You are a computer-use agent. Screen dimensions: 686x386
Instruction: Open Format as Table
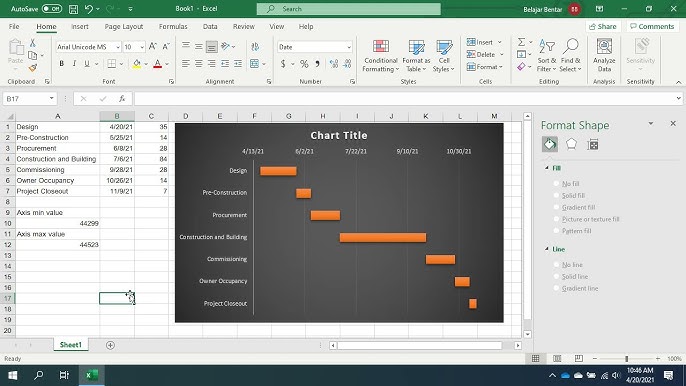click(416, 56)
